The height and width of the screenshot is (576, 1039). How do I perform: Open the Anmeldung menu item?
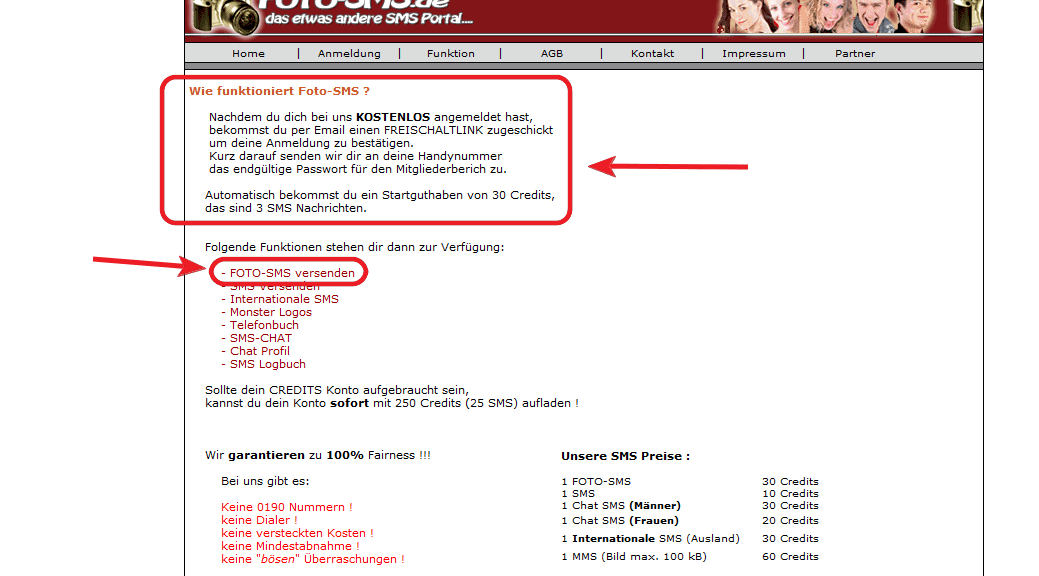349,54
